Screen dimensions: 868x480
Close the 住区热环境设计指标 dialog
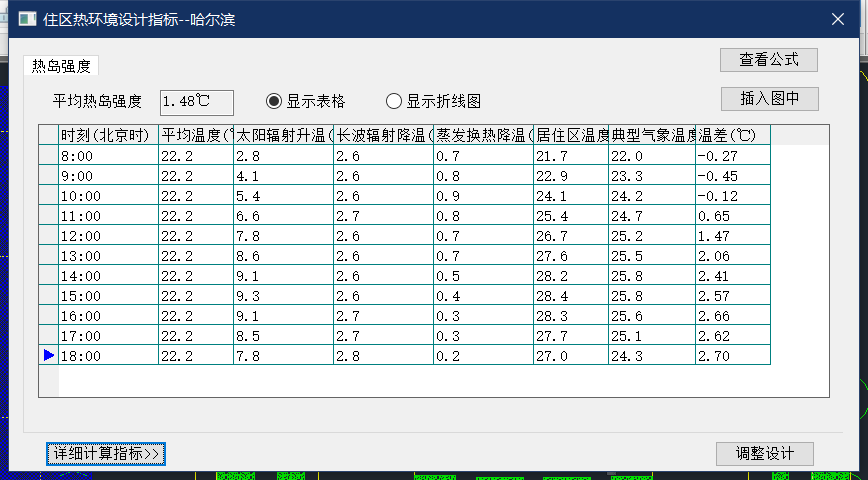pyautogui.click(x=838, y=19)
